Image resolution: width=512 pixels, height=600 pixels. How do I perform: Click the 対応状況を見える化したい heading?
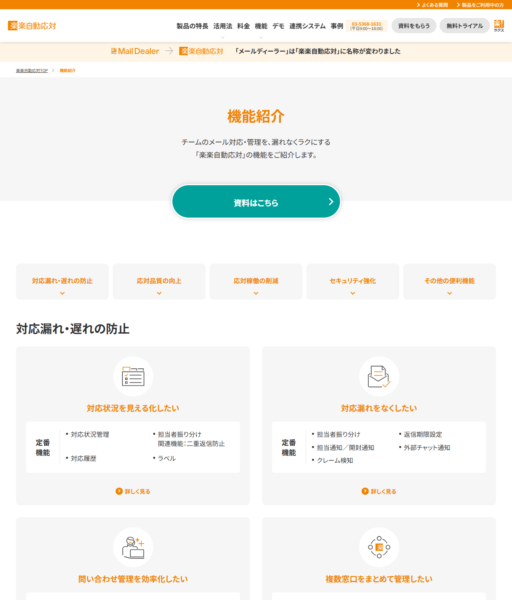(133, 408)
